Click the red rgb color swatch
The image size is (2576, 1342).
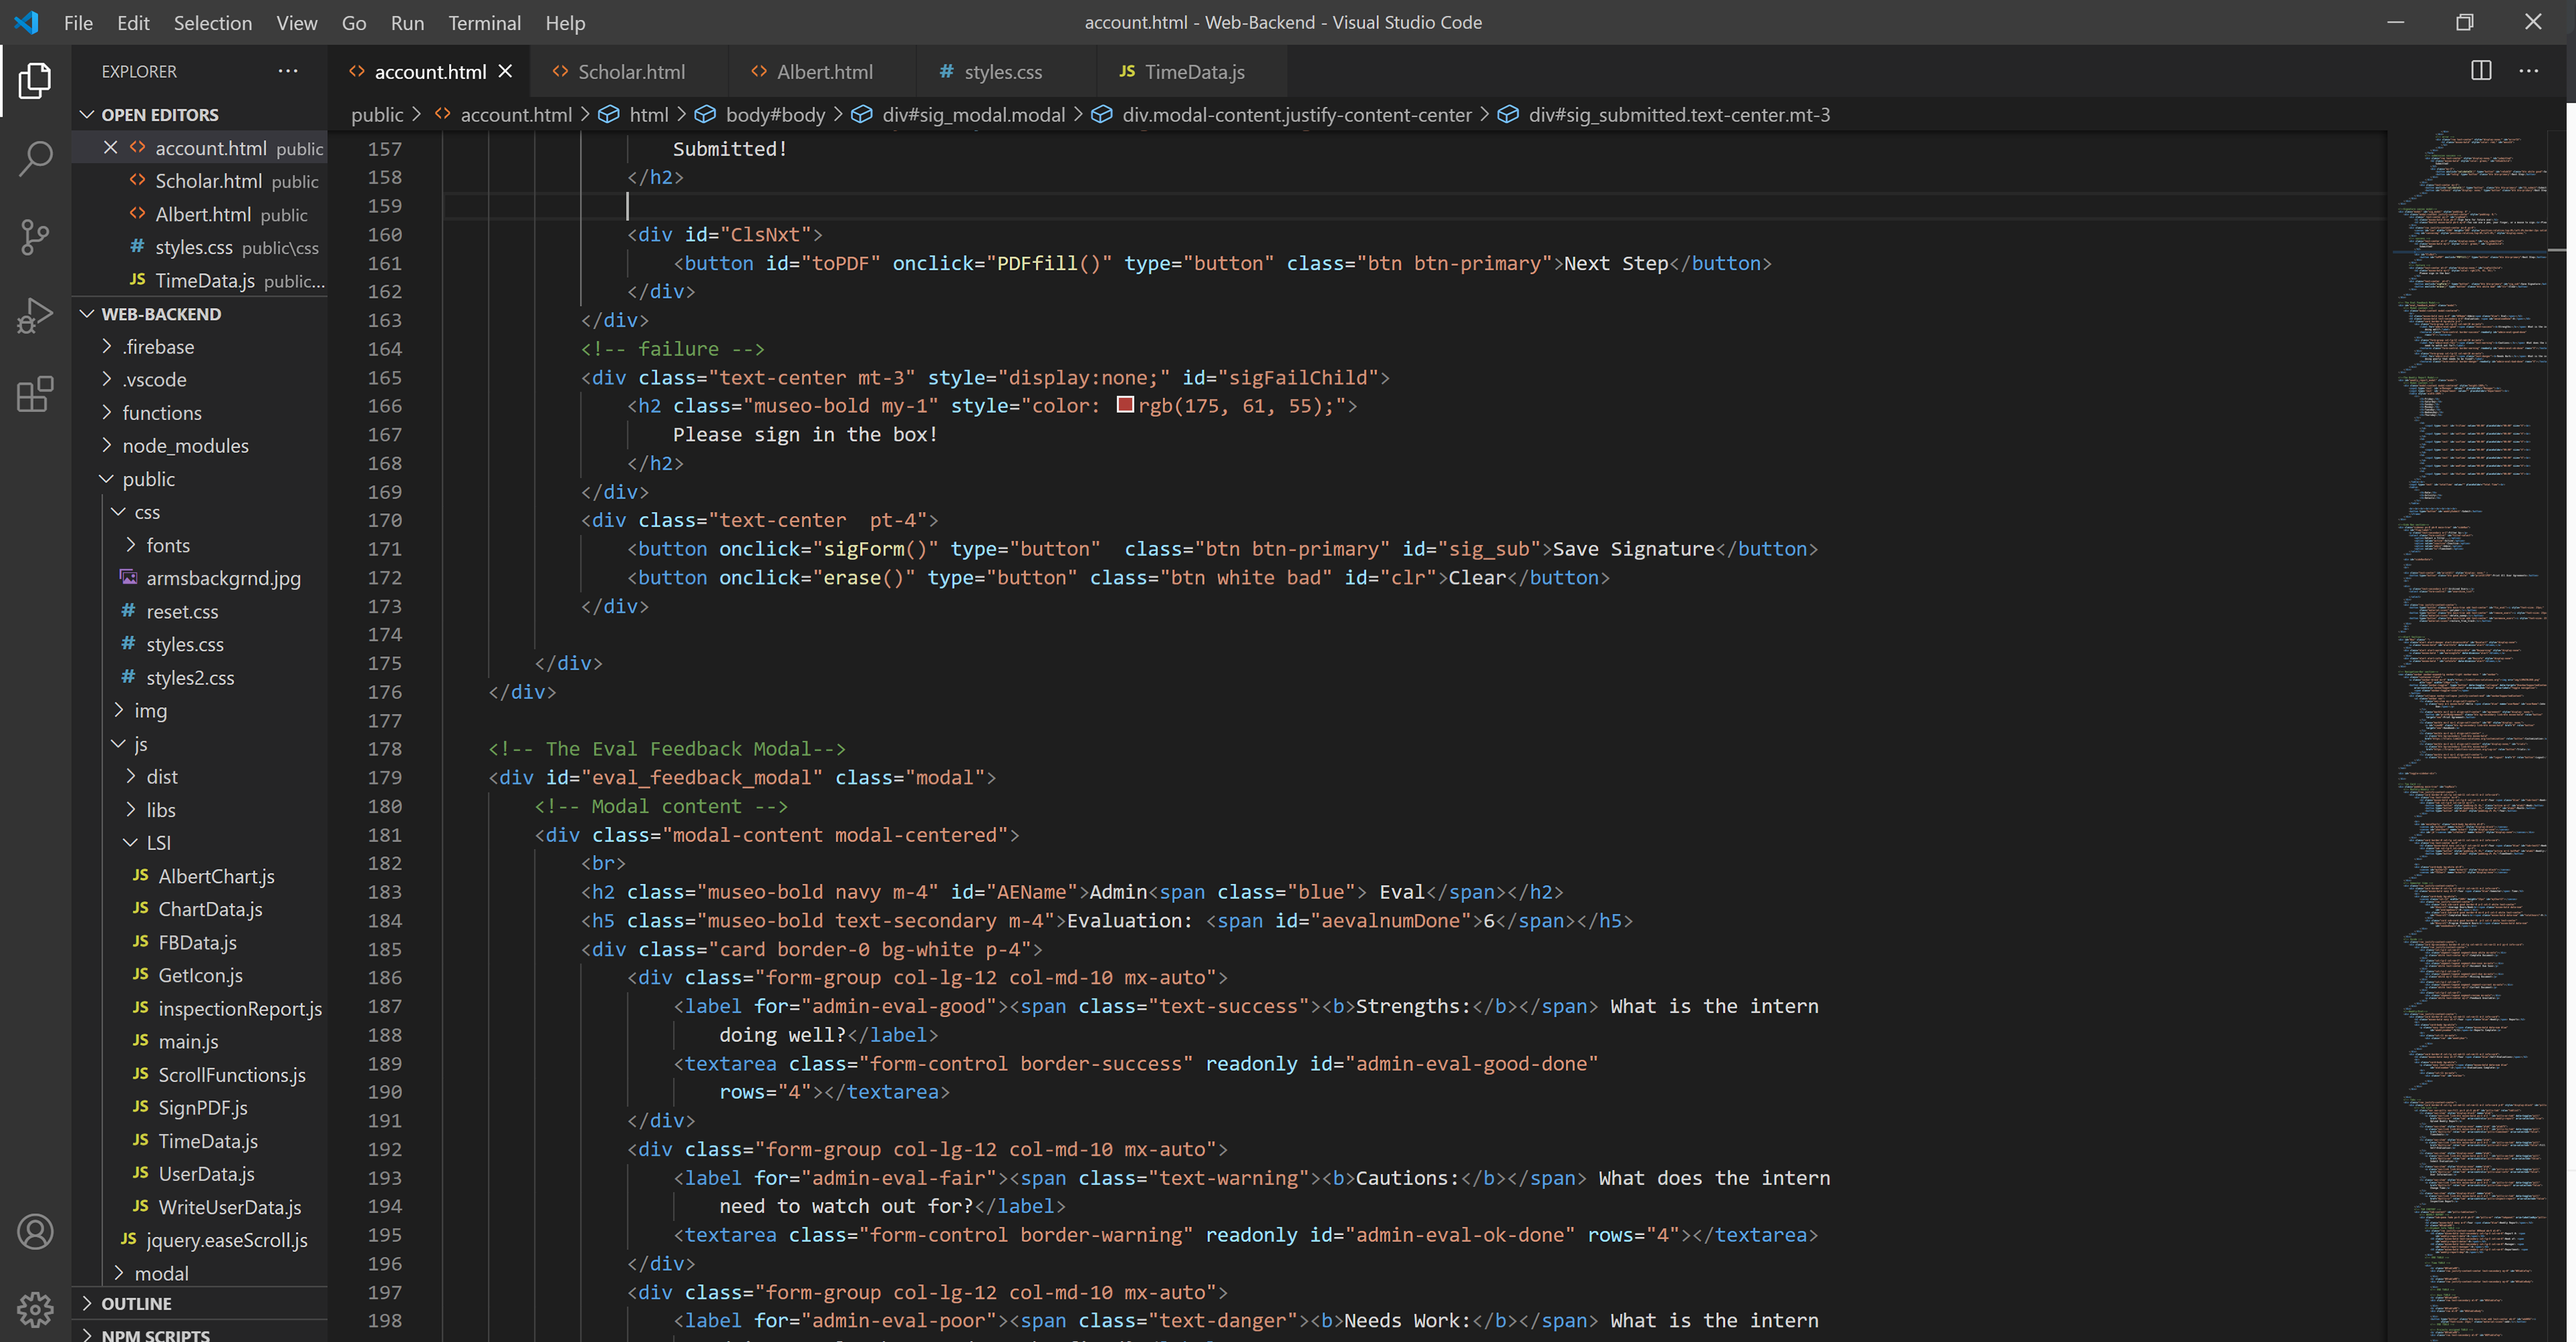pos(1125,405)
